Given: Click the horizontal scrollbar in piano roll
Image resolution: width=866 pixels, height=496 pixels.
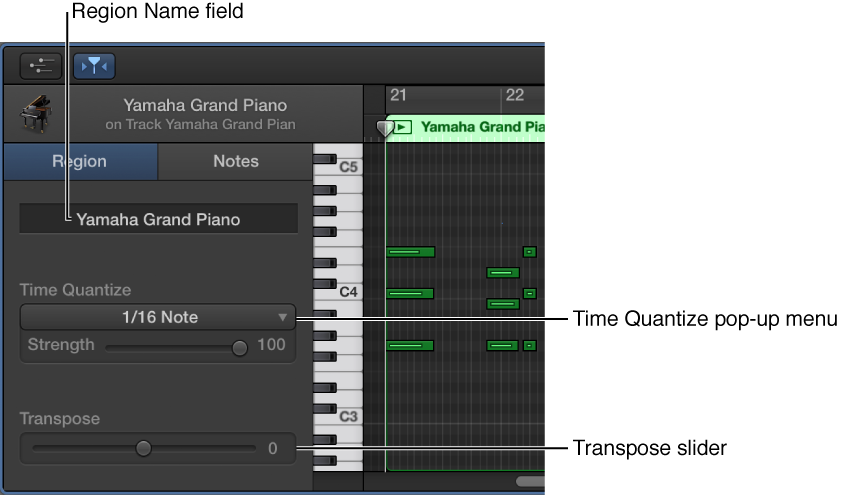Looking at the screenshot, I should (x=530, y=482).
